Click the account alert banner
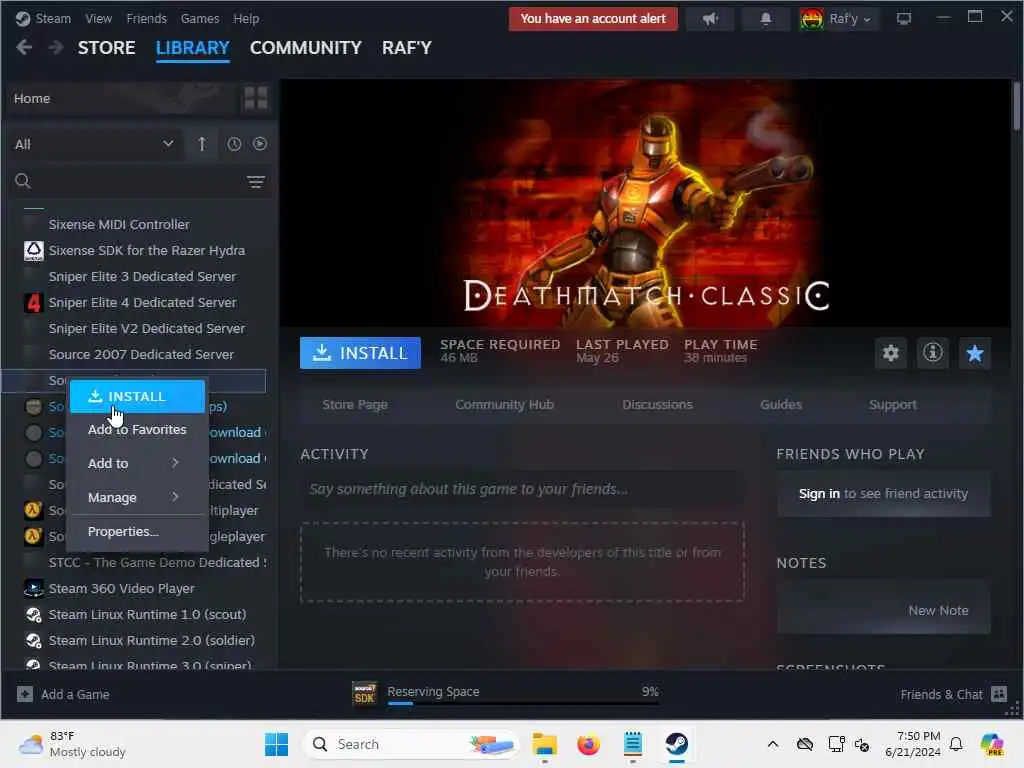 (593, 19)
